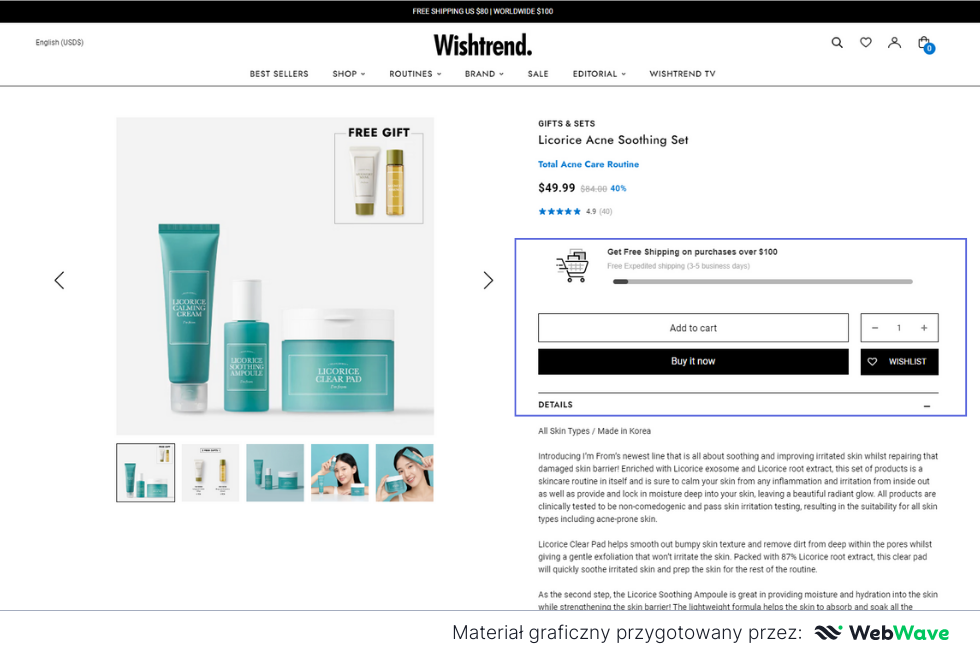Image resolution: width=980 pixels, height=652 pixels.
Task: Show previous product image with left arrow
Action: click(x=59, y=280)
